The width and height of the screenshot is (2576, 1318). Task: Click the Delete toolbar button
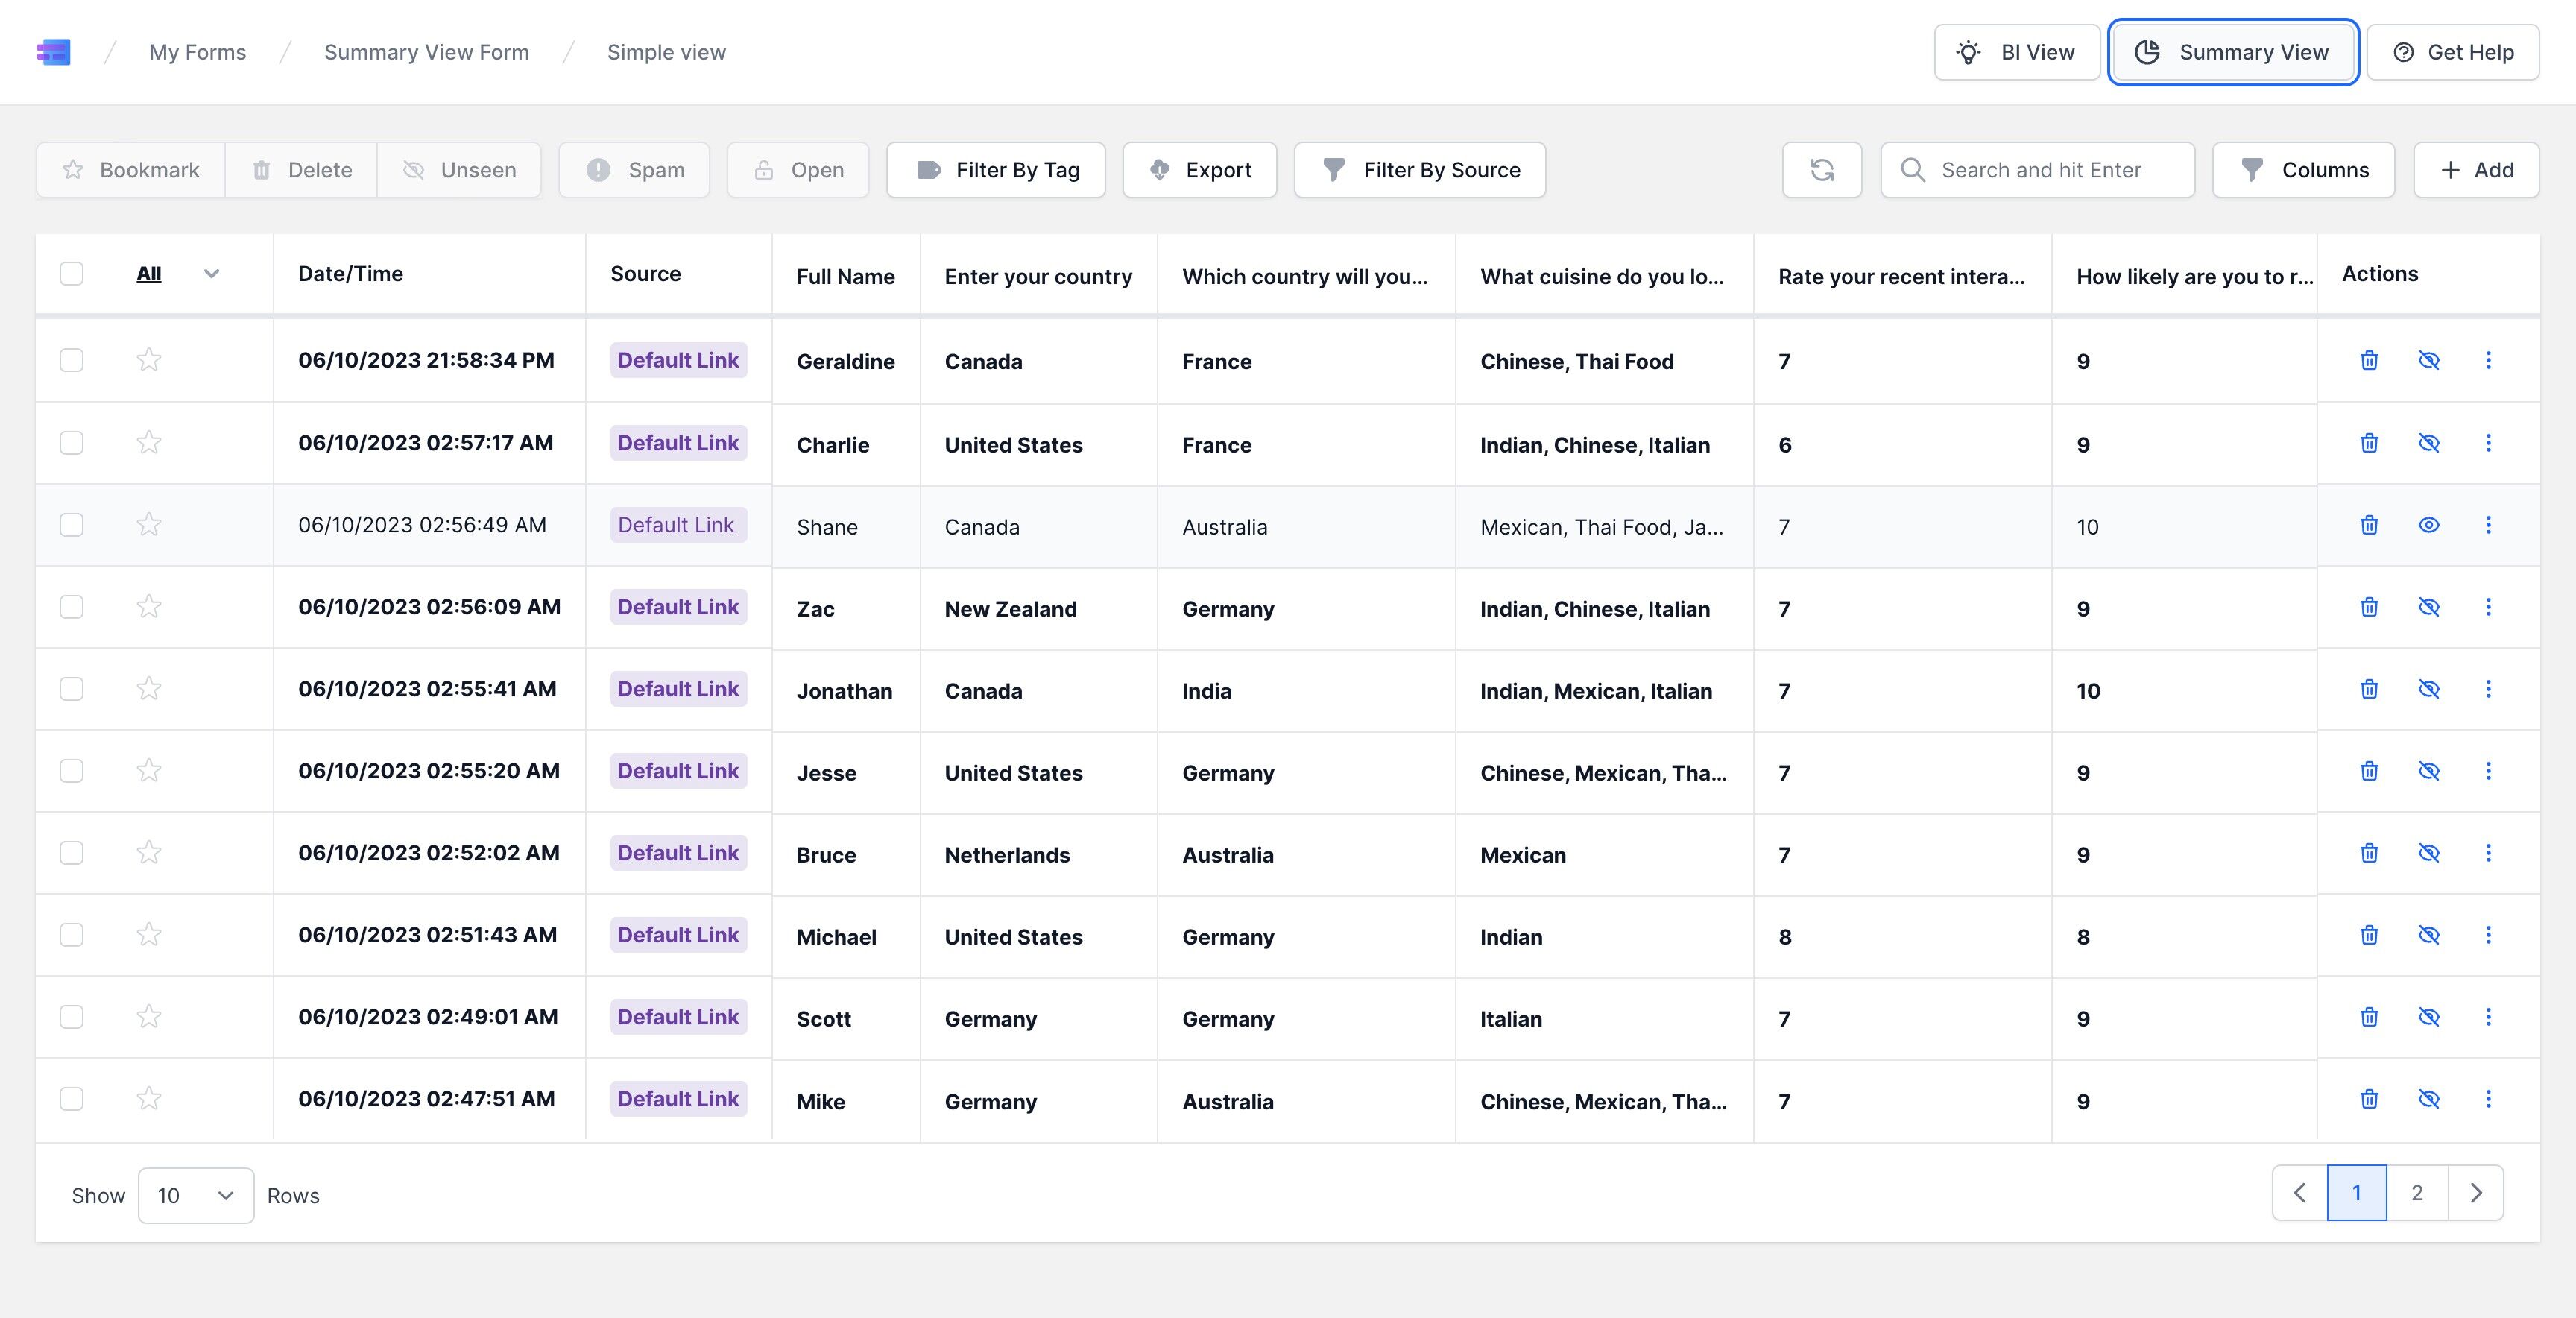click(x=301, y=170)
